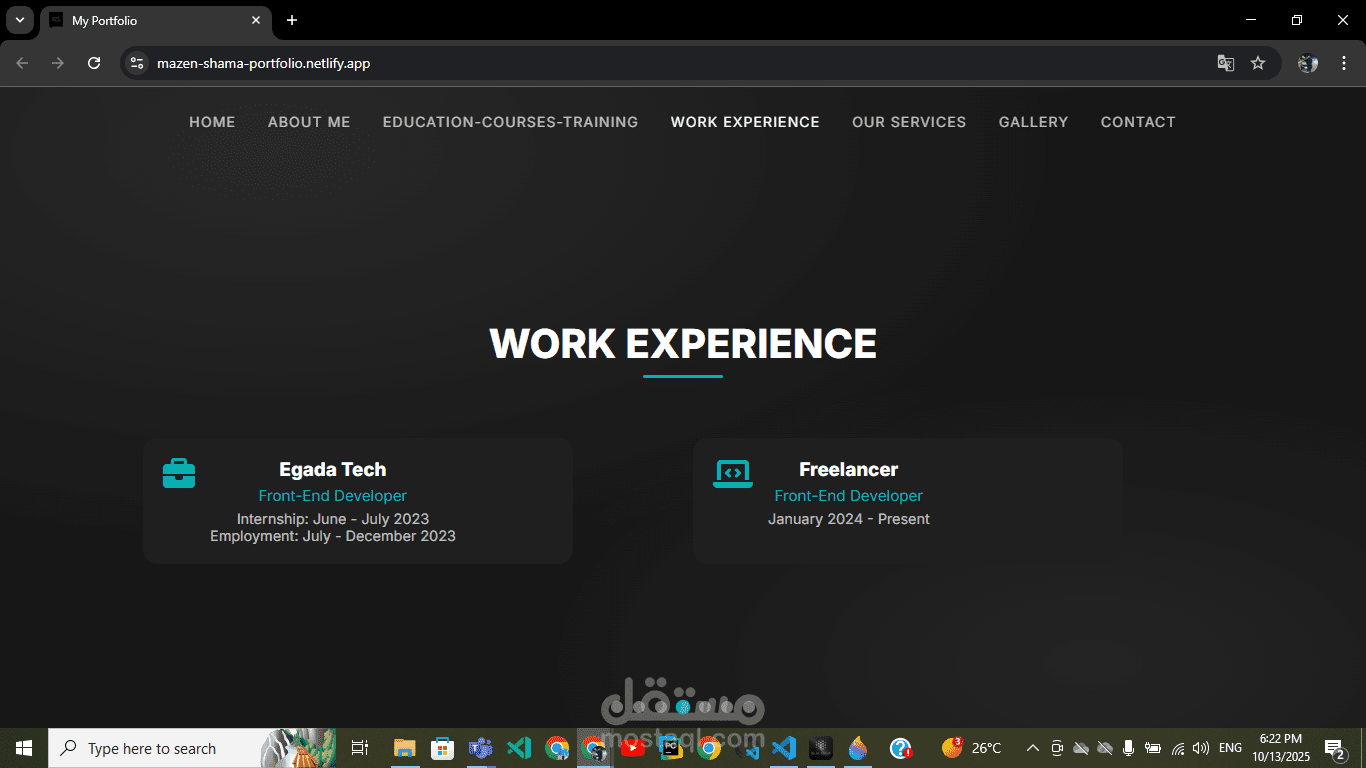Switch the ENG input language indicator

point(1230,748)
